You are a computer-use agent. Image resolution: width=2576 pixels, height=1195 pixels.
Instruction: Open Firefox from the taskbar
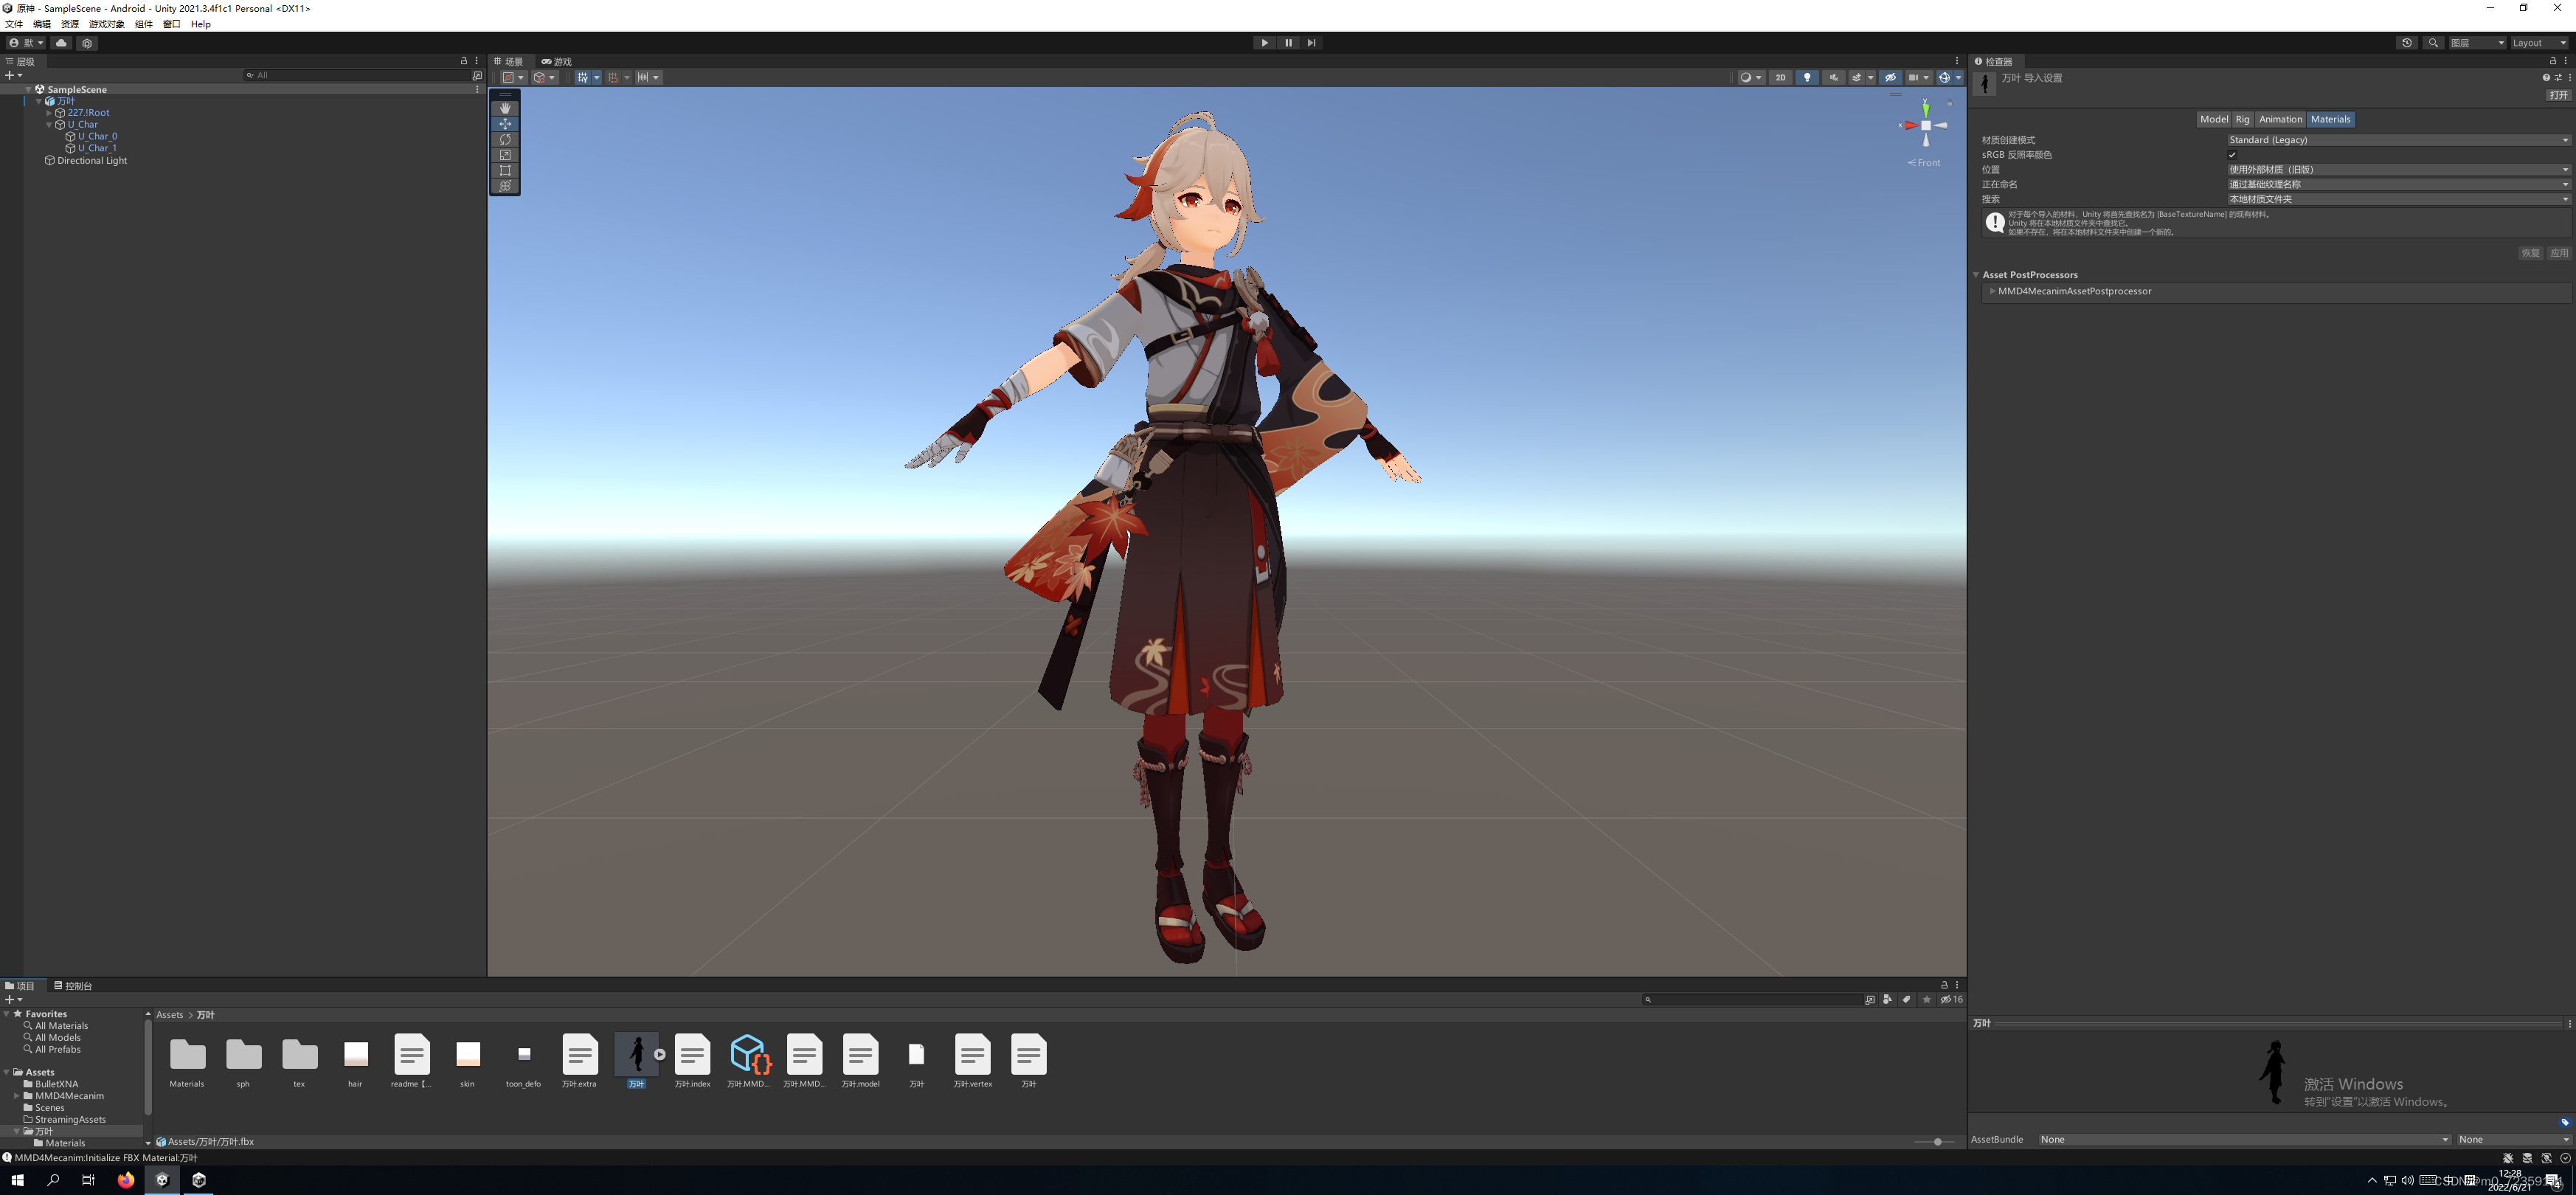(x=125, y=1180)
